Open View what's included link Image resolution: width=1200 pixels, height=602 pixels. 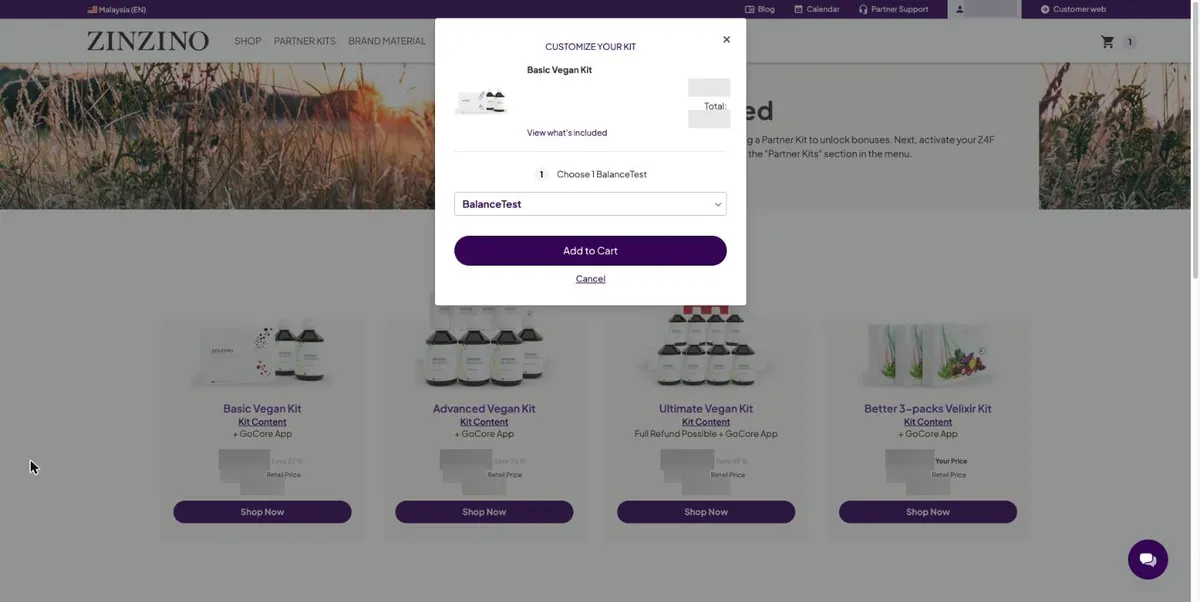point(567,133)
